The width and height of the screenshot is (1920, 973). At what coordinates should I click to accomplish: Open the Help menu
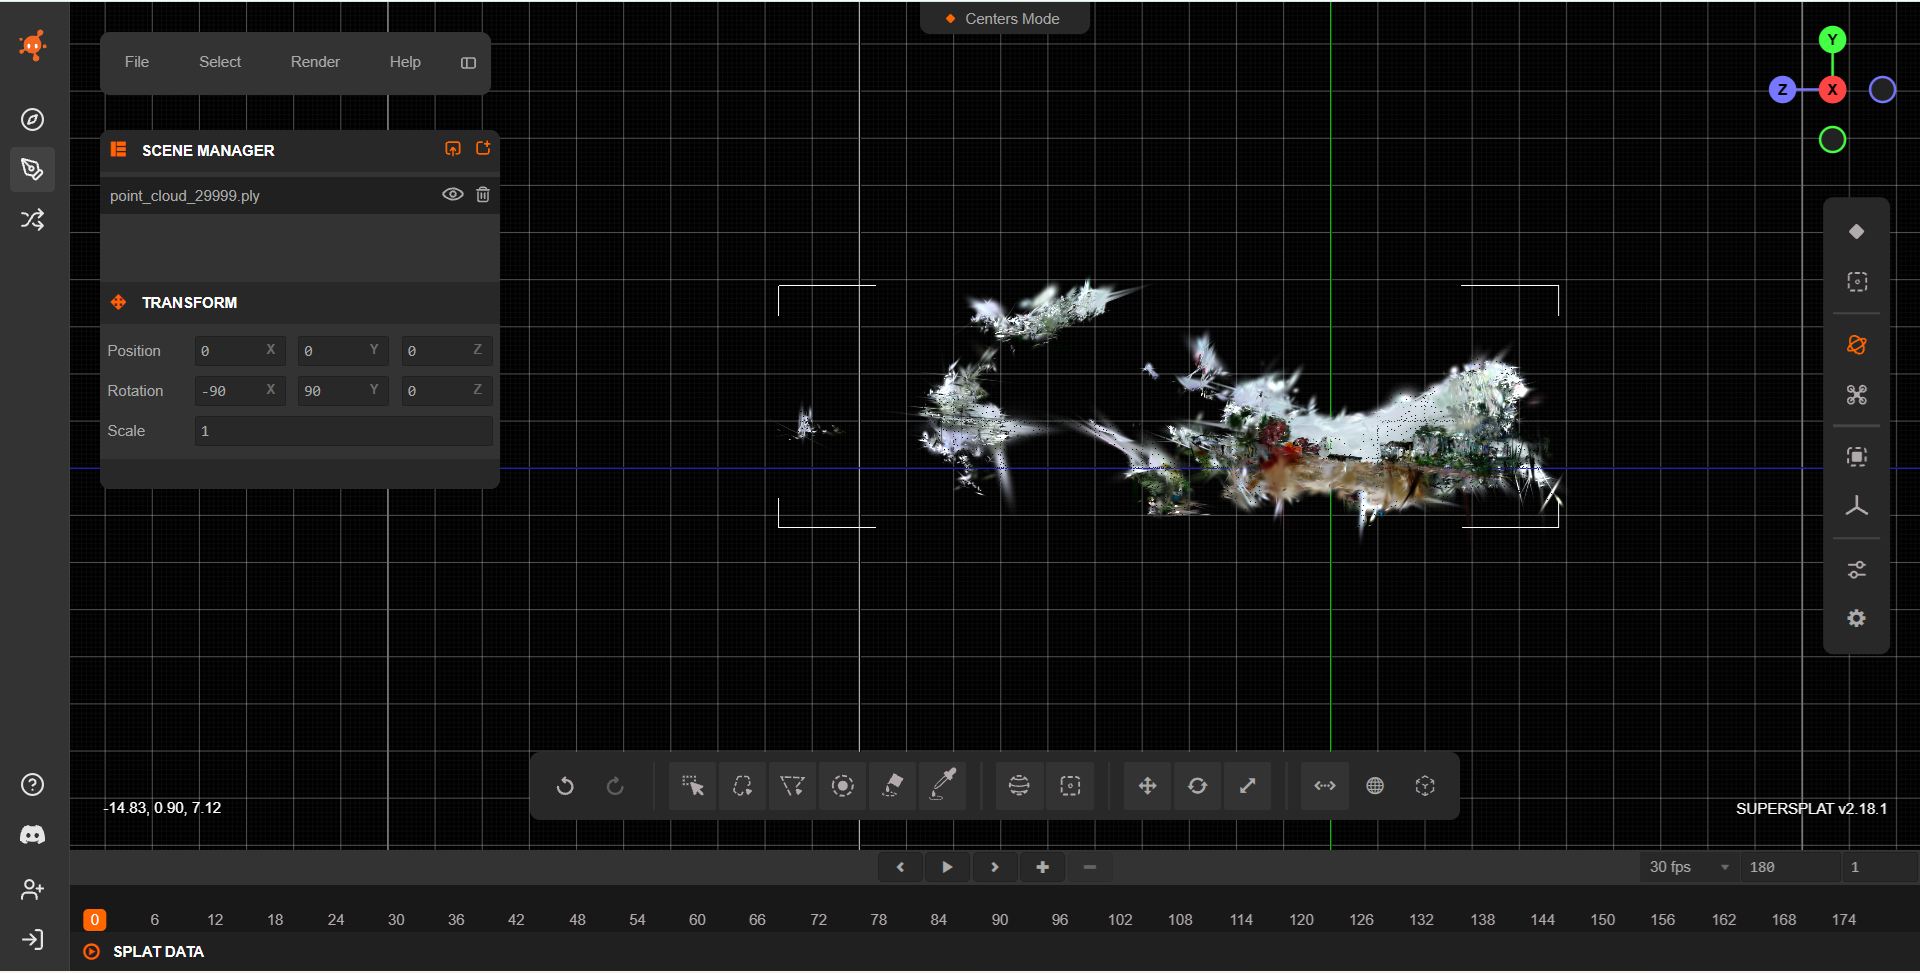pos(405,62)
